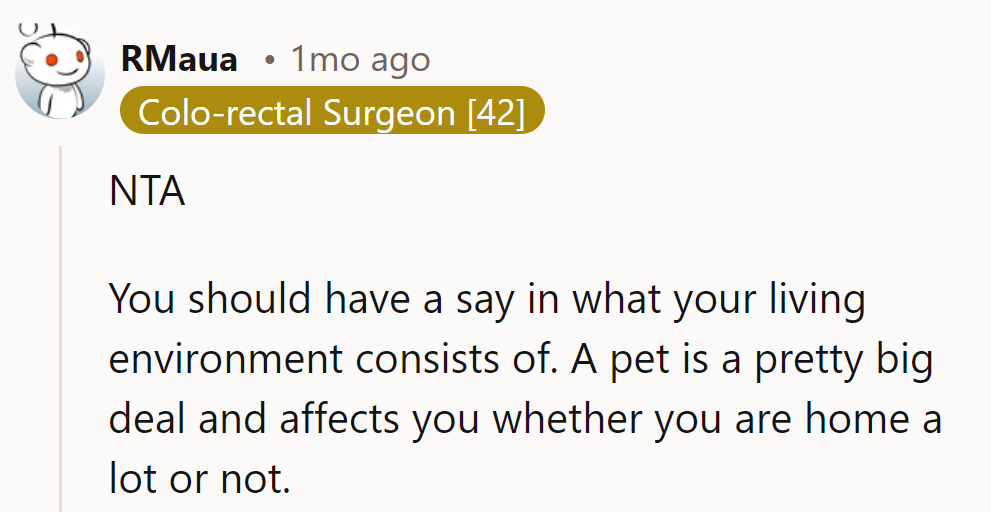Click the last line 'lot or not.'
Image resolution: width=991 pixels, height=512 pixels.
[200, 478]
